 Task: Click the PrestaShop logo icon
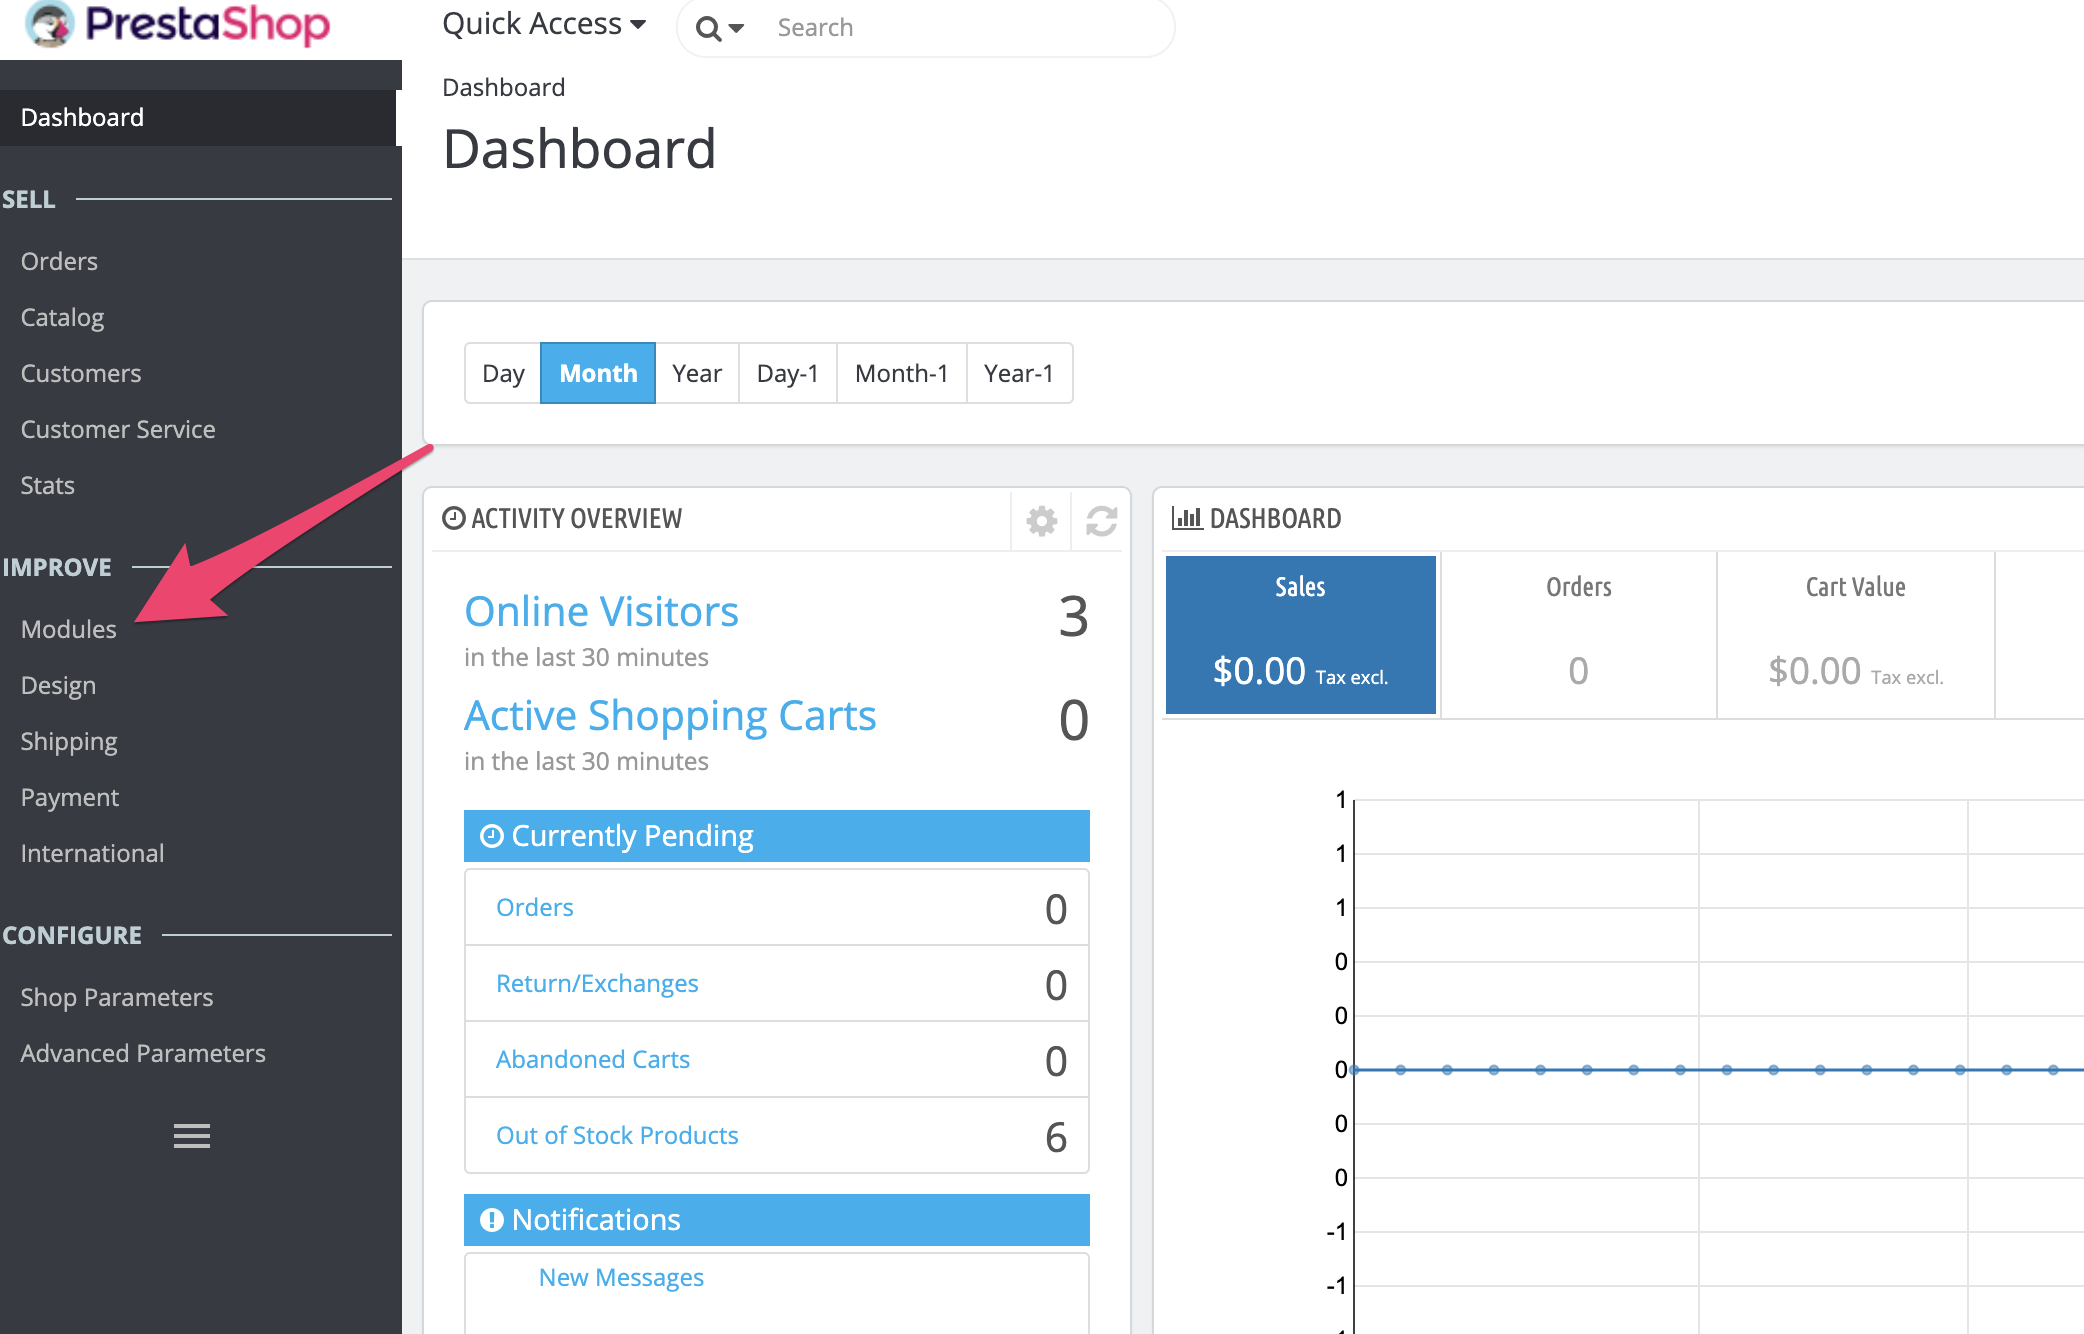(48, 23)
